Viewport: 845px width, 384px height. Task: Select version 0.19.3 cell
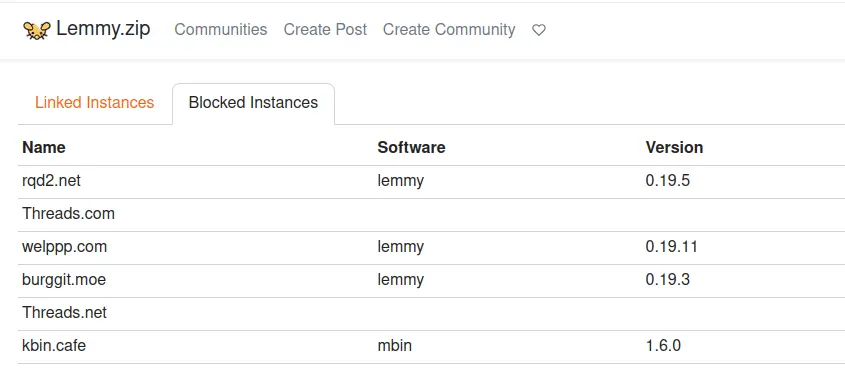coord(668,280)
